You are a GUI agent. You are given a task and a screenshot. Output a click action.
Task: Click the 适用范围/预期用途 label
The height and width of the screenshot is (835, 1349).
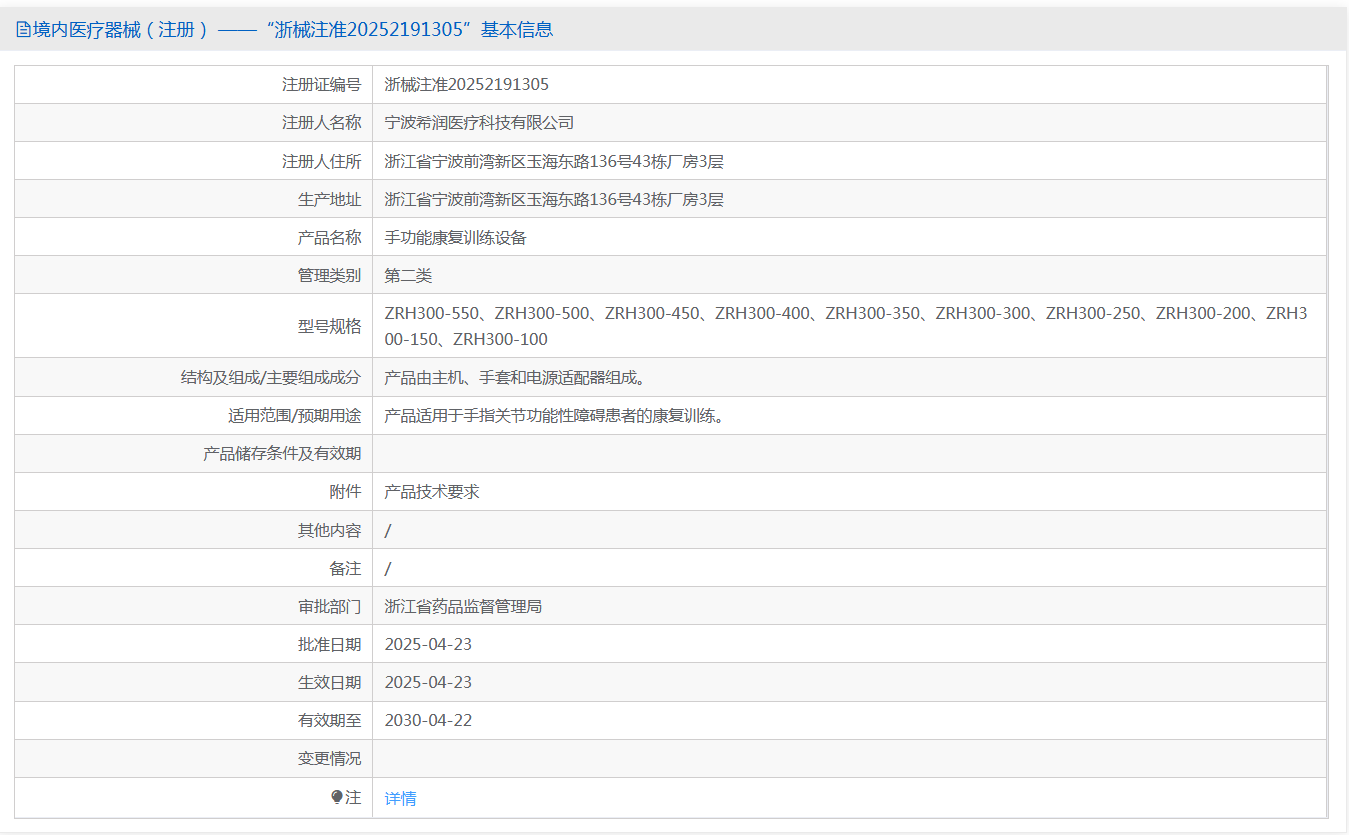(294, 416)
